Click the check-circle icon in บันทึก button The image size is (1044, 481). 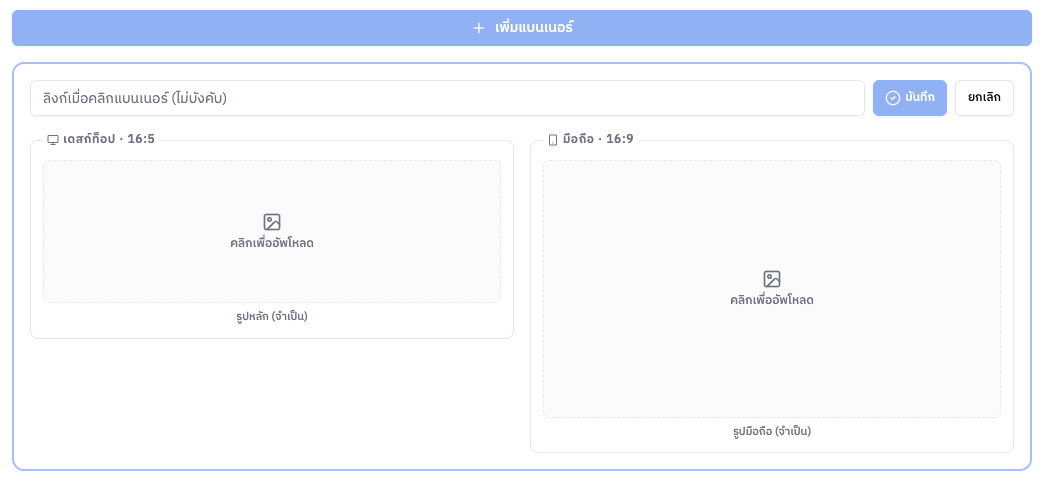click(893, 98)
